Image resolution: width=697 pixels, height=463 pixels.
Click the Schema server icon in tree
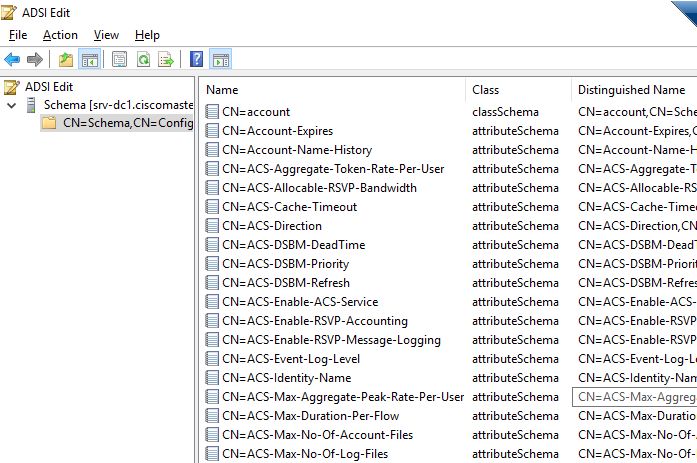pos(31,105)
